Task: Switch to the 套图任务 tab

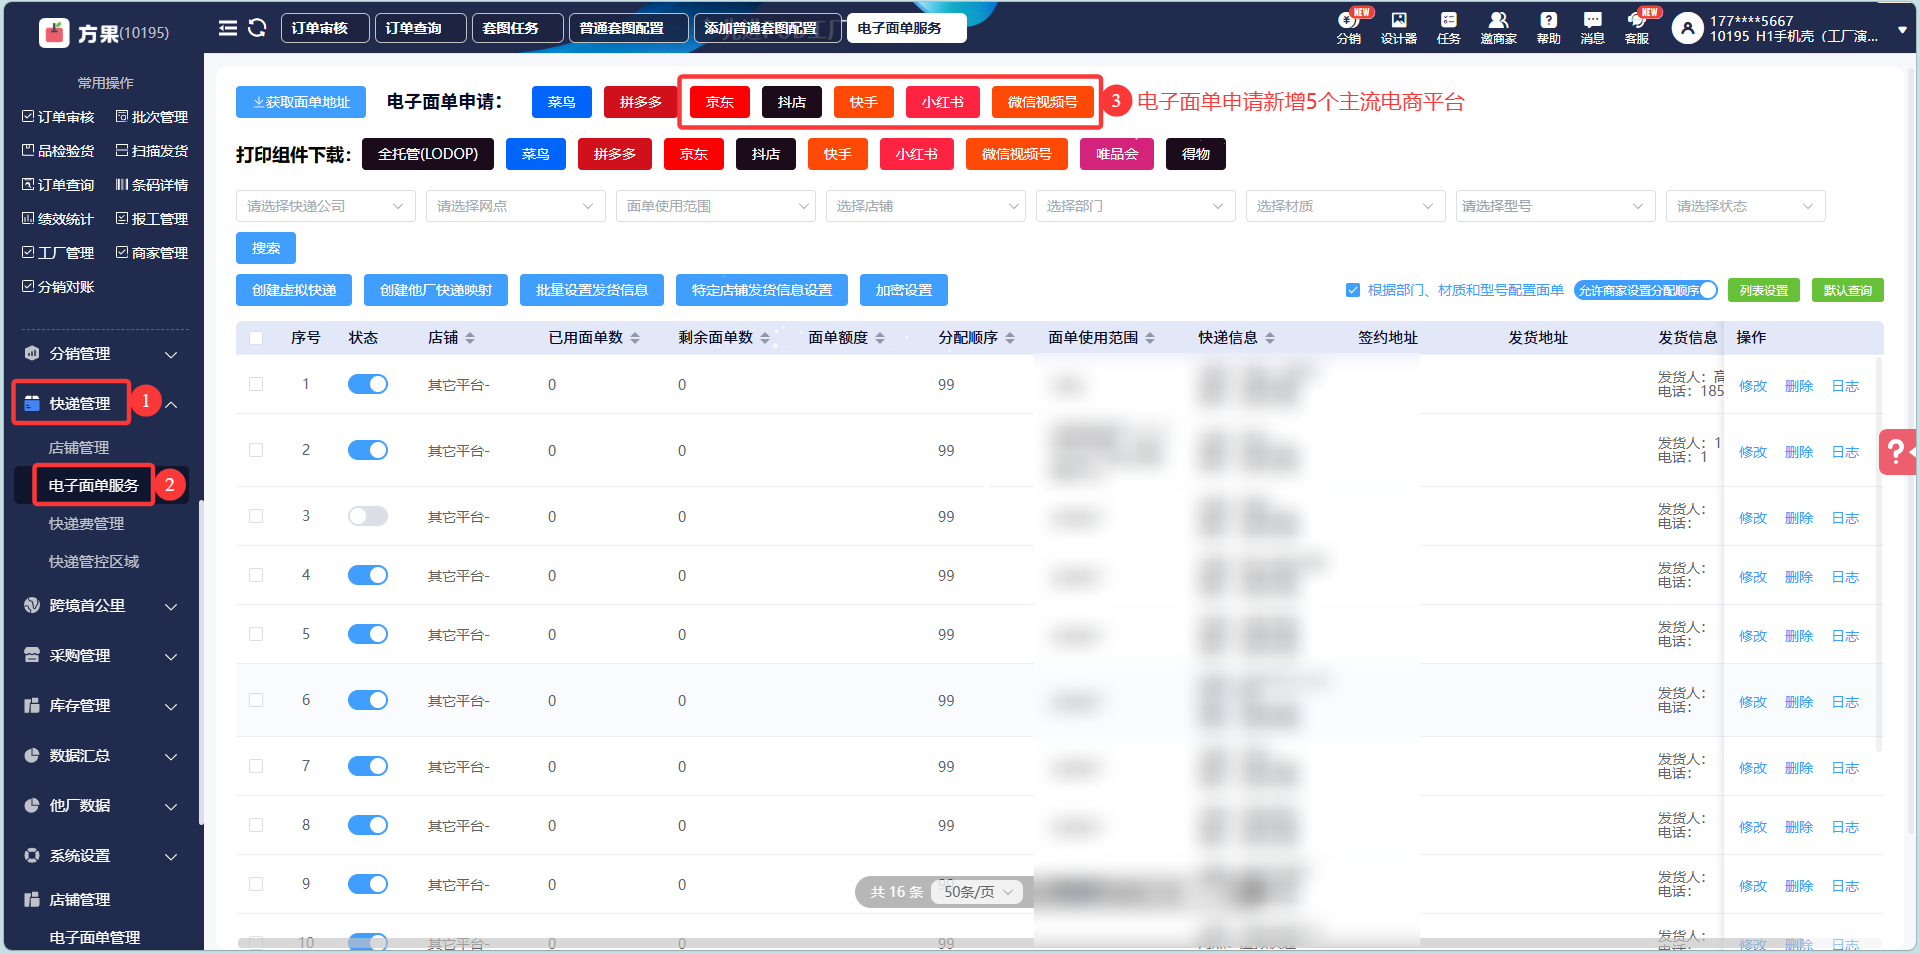Action: click(x=517, y=28)
